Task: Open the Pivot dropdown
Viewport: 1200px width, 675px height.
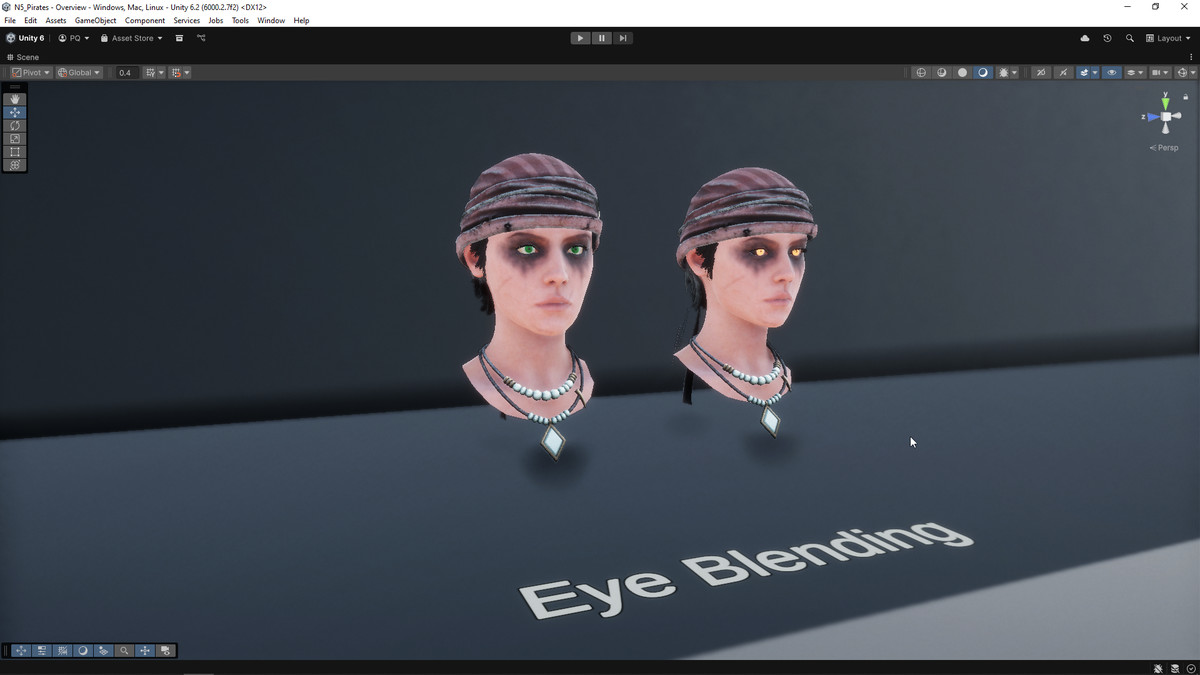Action: click(31, 72)
